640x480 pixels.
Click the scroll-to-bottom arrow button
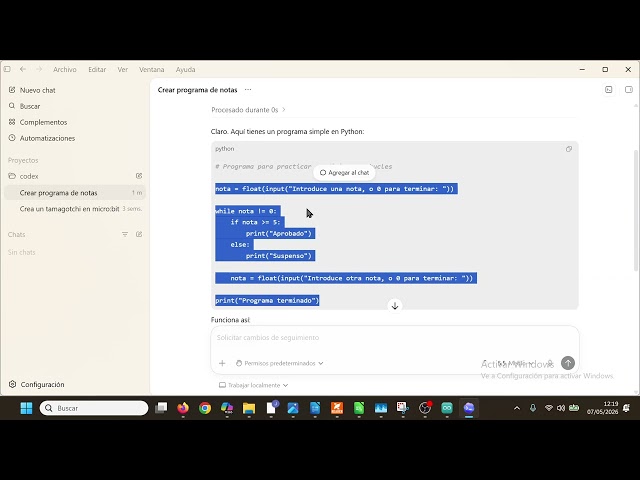point(395,306)
